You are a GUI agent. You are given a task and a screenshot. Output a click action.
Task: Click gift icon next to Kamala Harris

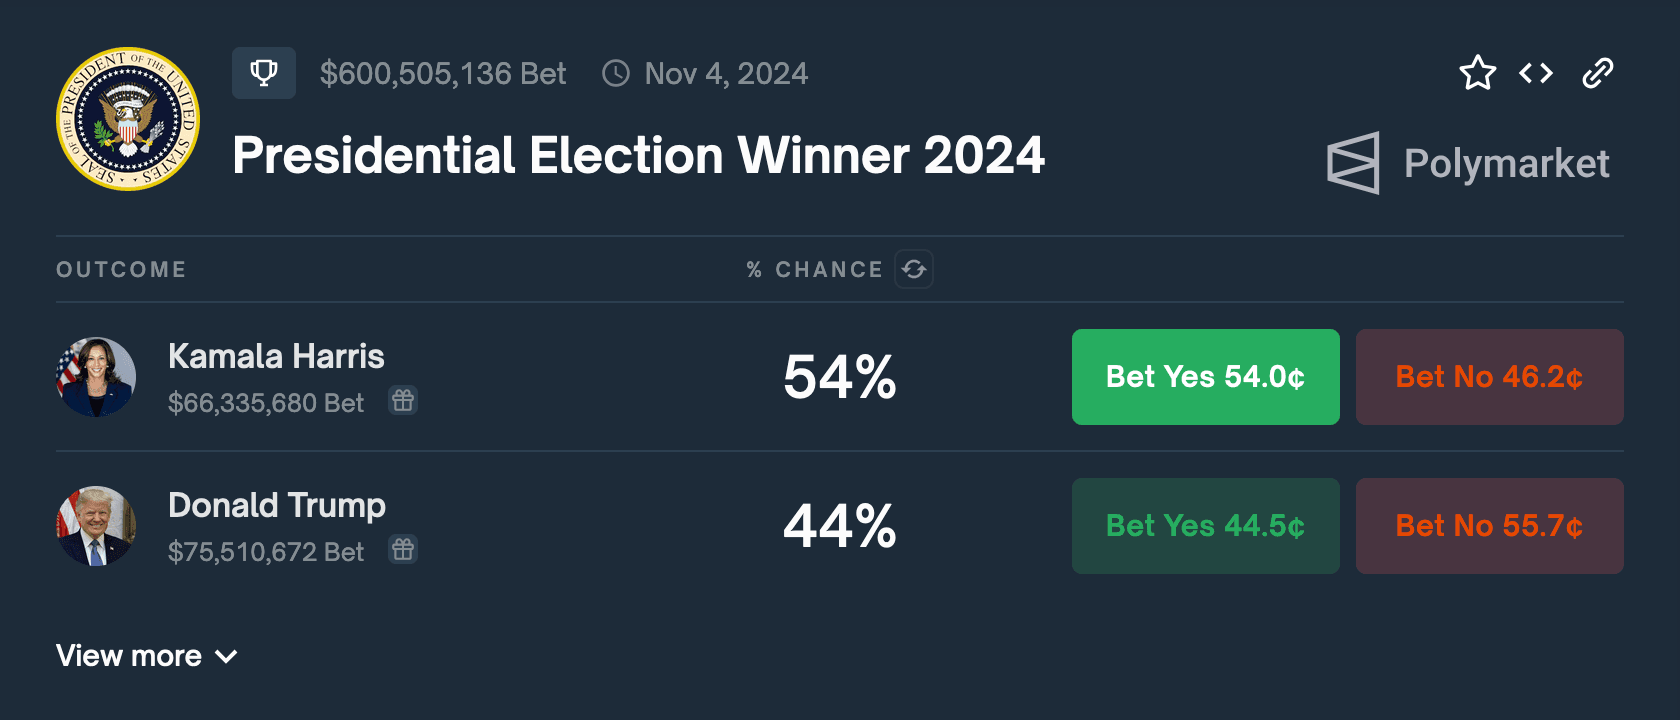(x=403, y=401)
